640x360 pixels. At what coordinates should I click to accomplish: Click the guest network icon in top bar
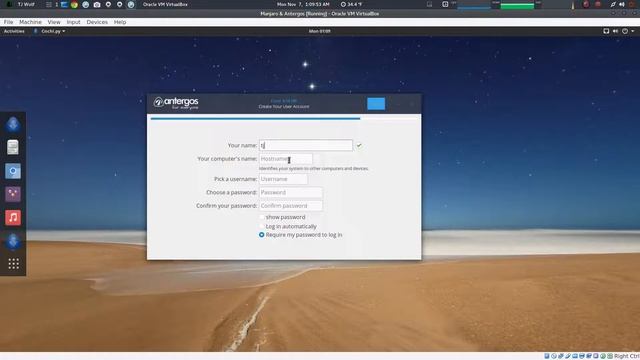606,31
